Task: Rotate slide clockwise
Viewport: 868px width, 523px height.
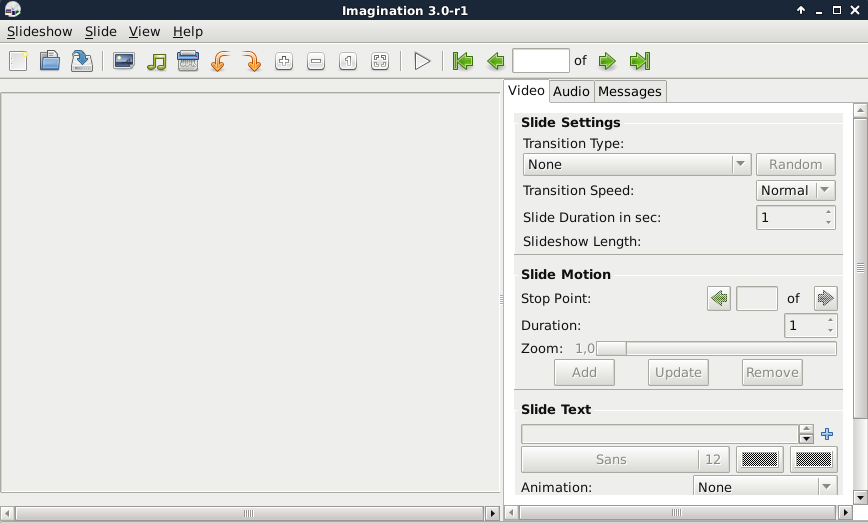Action: point(252,62)
